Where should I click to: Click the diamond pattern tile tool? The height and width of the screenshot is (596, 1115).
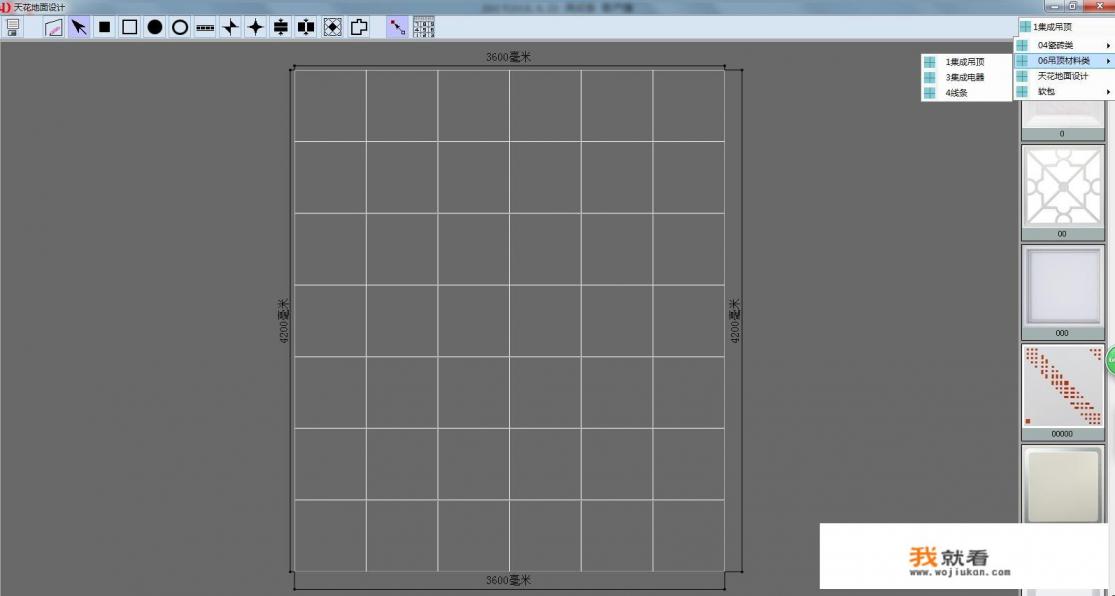pyautogui.click(x=332, y=27)
